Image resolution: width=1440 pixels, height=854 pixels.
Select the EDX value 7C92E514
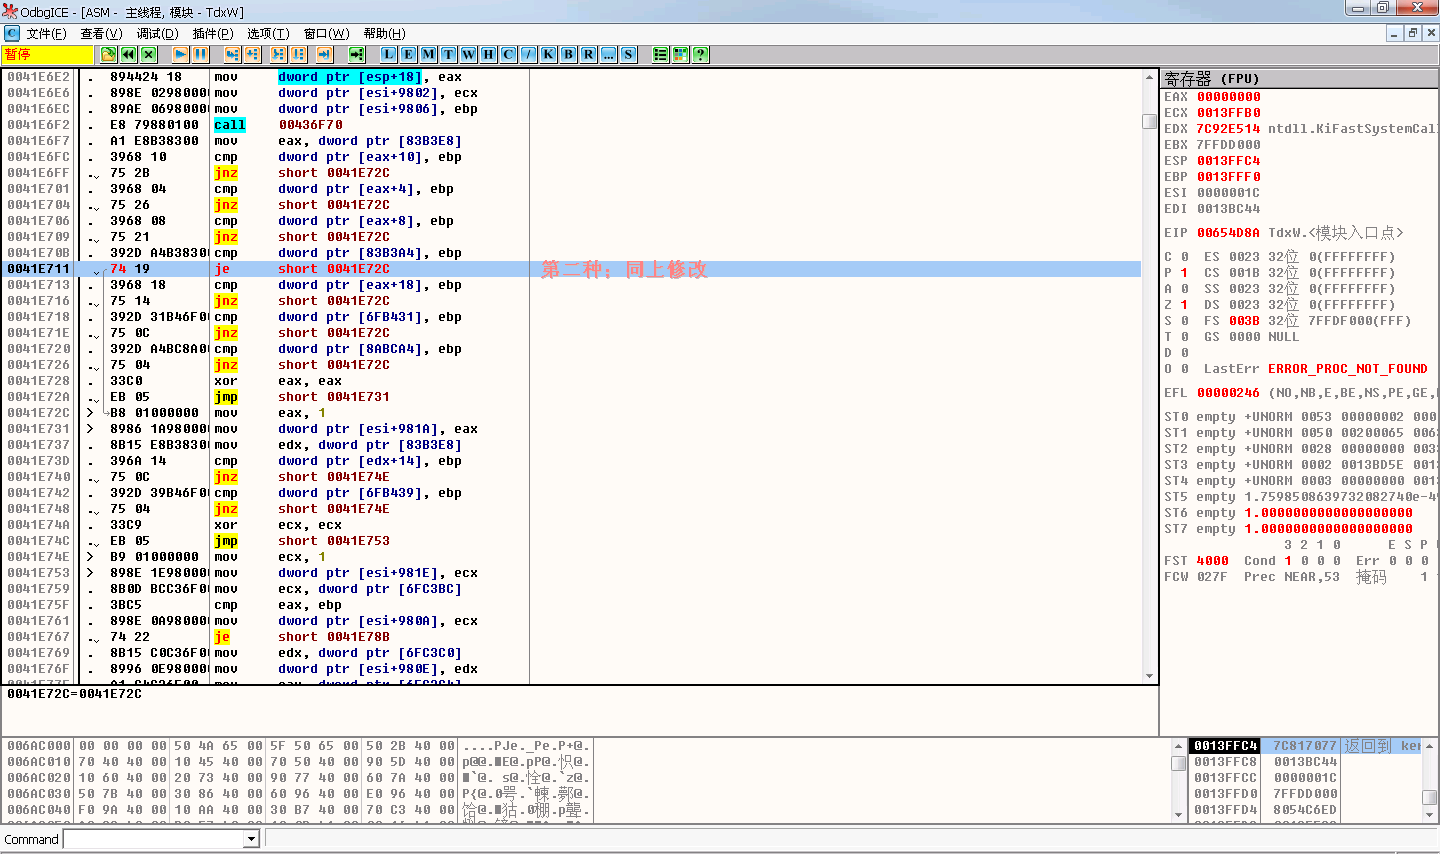coord(1229,129)
